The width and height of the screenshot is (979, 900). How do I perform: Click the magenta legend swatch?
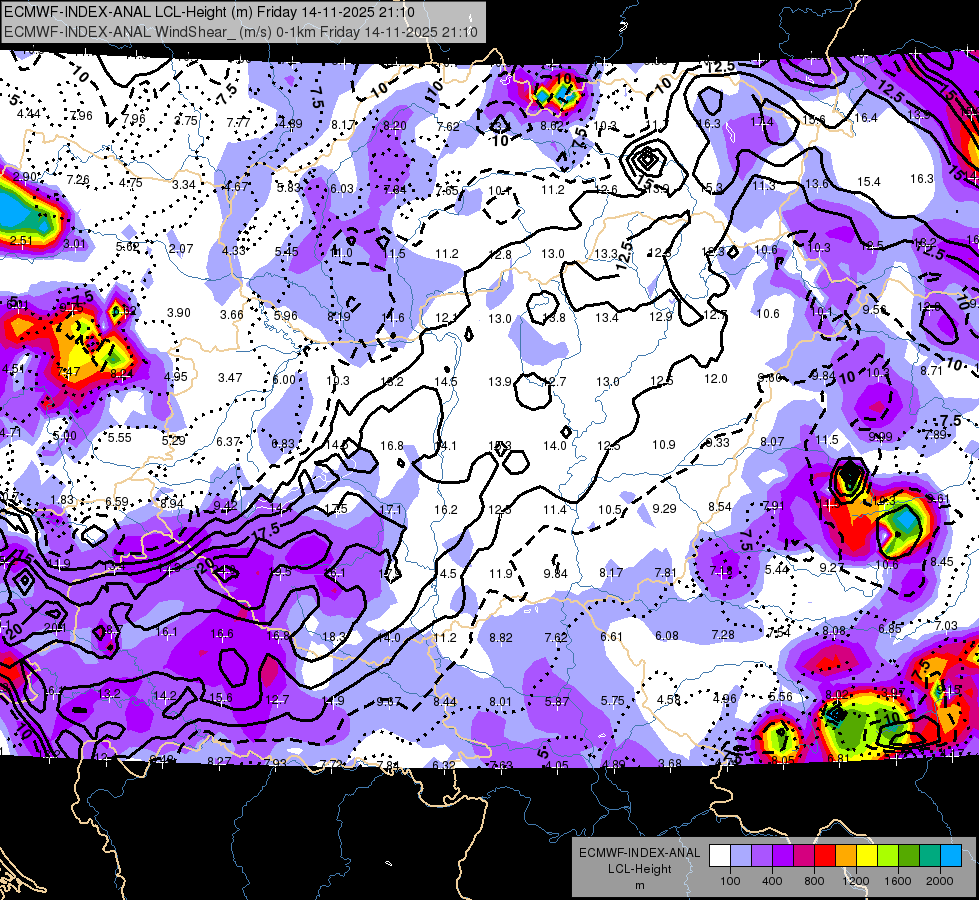pyautogui.click(x=804, y=856)
